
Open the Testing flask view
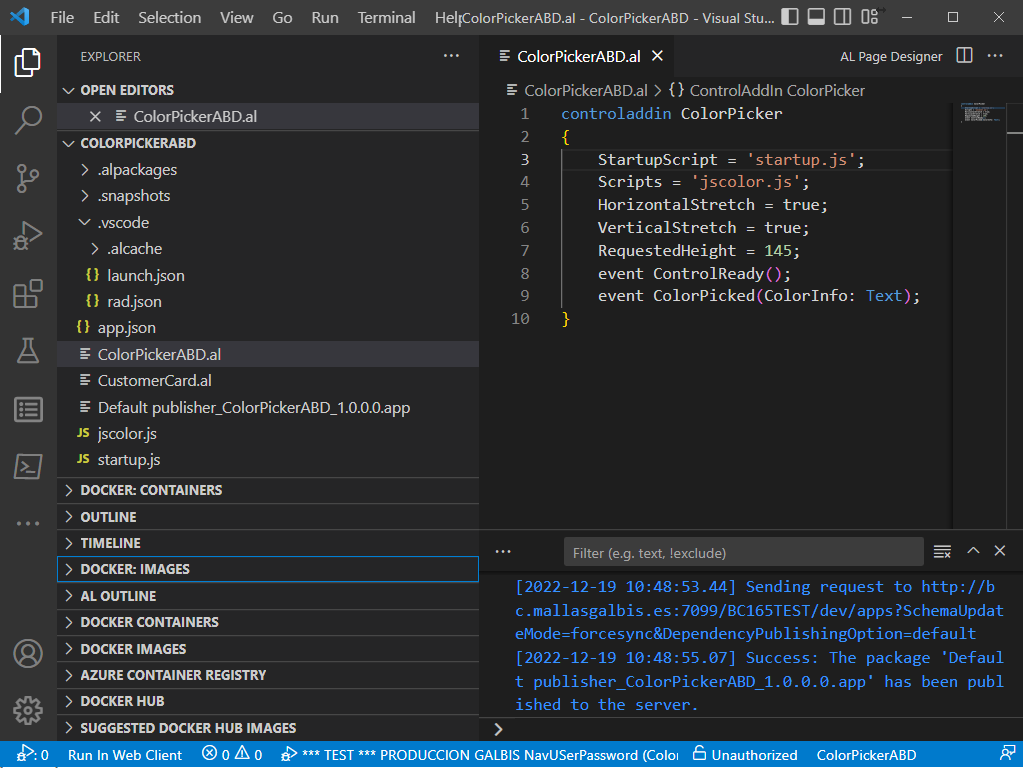(x=27, y=351)
